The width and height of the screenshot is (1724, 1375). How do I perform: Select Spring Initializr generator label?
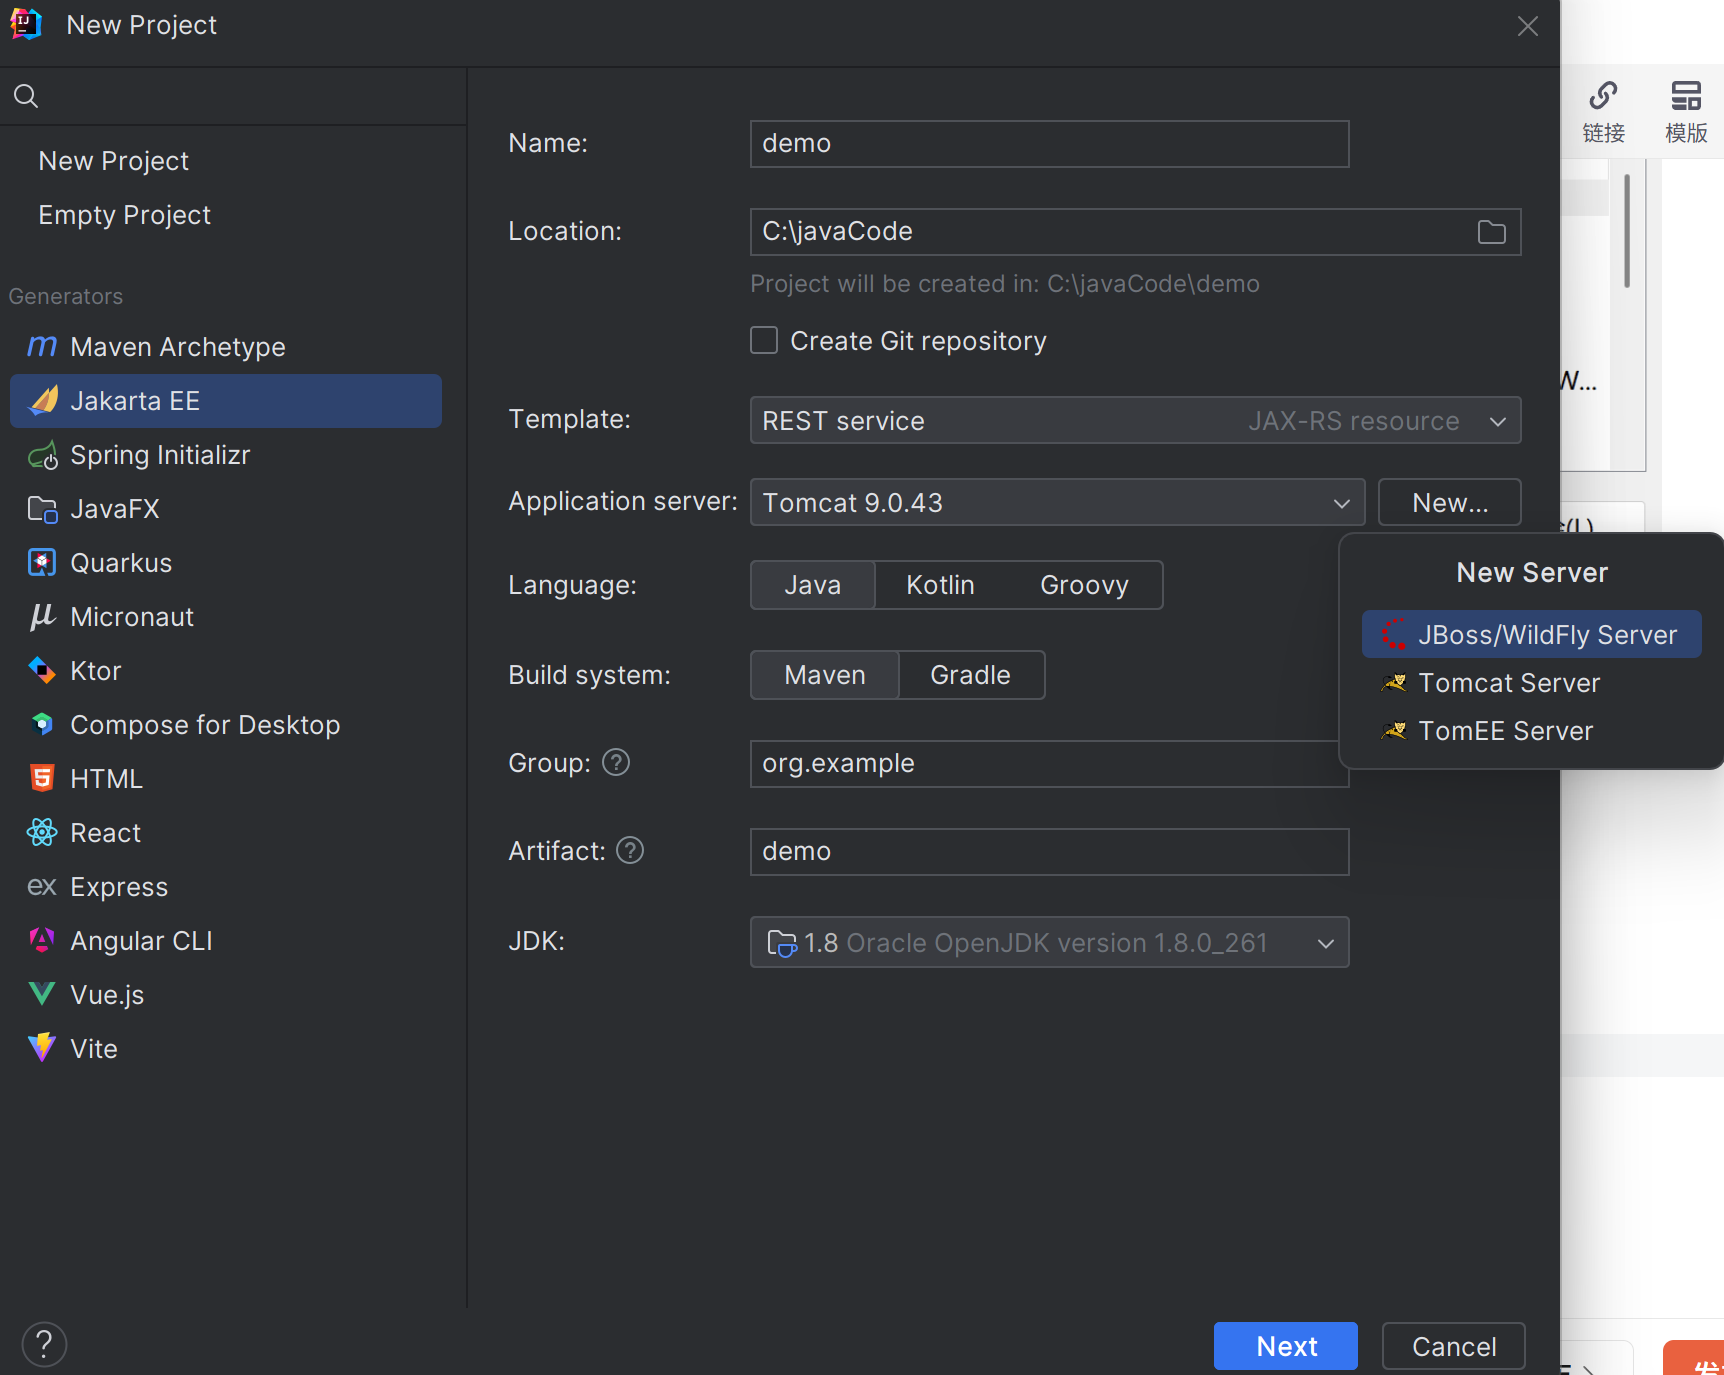[160, 455]
